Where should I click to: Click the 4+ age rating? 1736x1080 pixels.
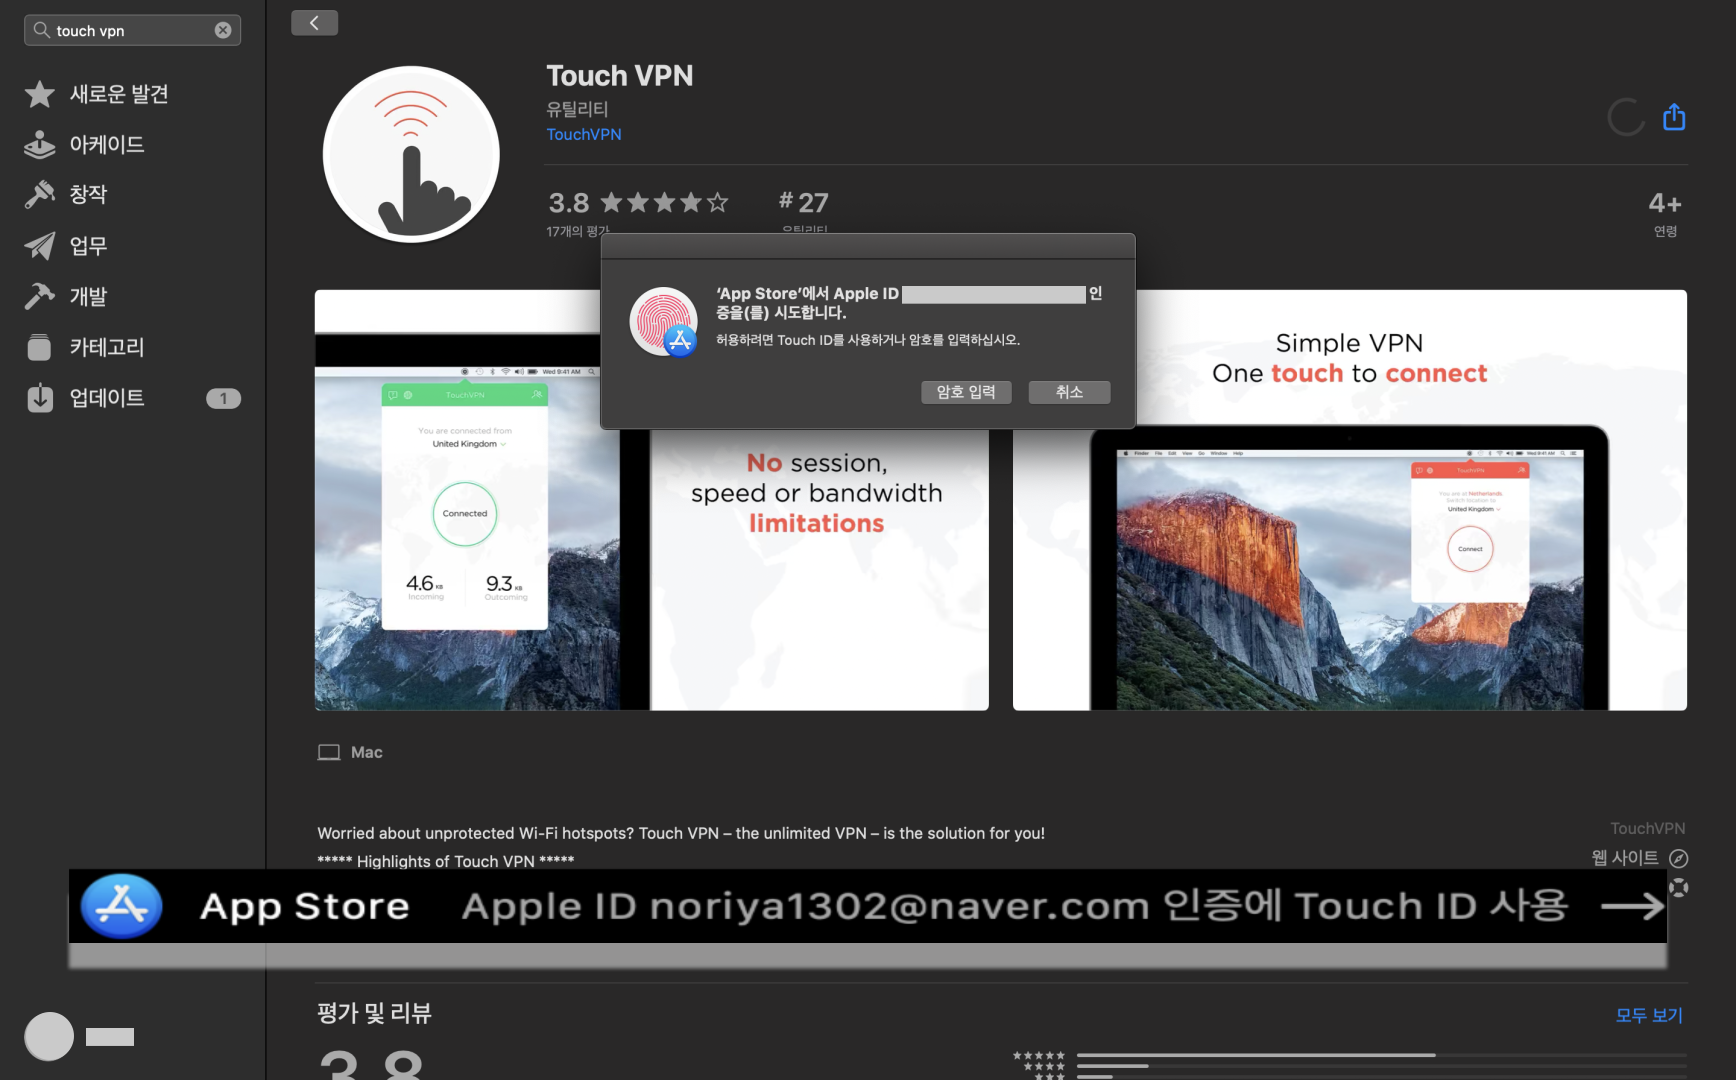tap(1665, 203)
